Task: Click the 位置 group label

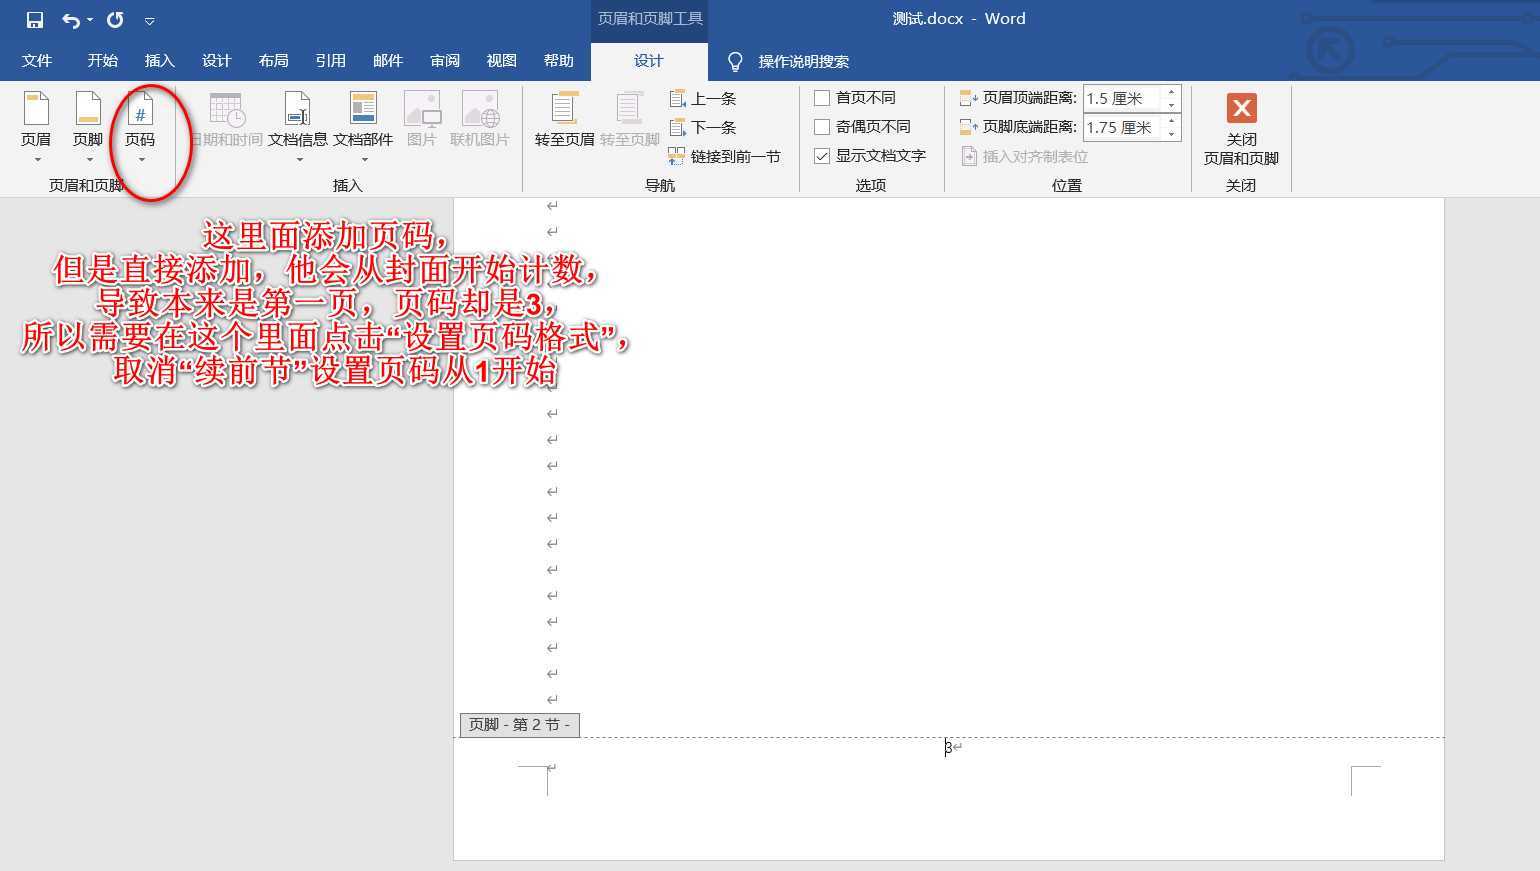Action: [x=1067, y=186]
